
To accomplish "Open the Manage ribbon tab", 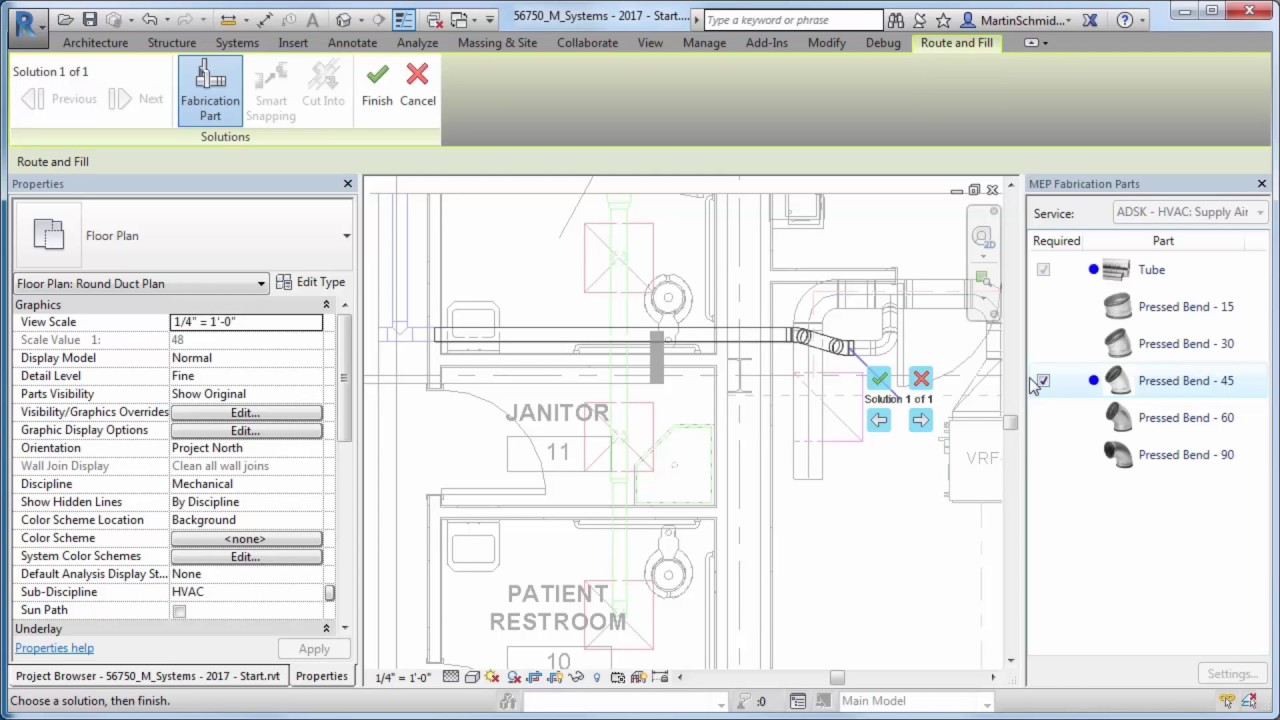I will (704, 43).
